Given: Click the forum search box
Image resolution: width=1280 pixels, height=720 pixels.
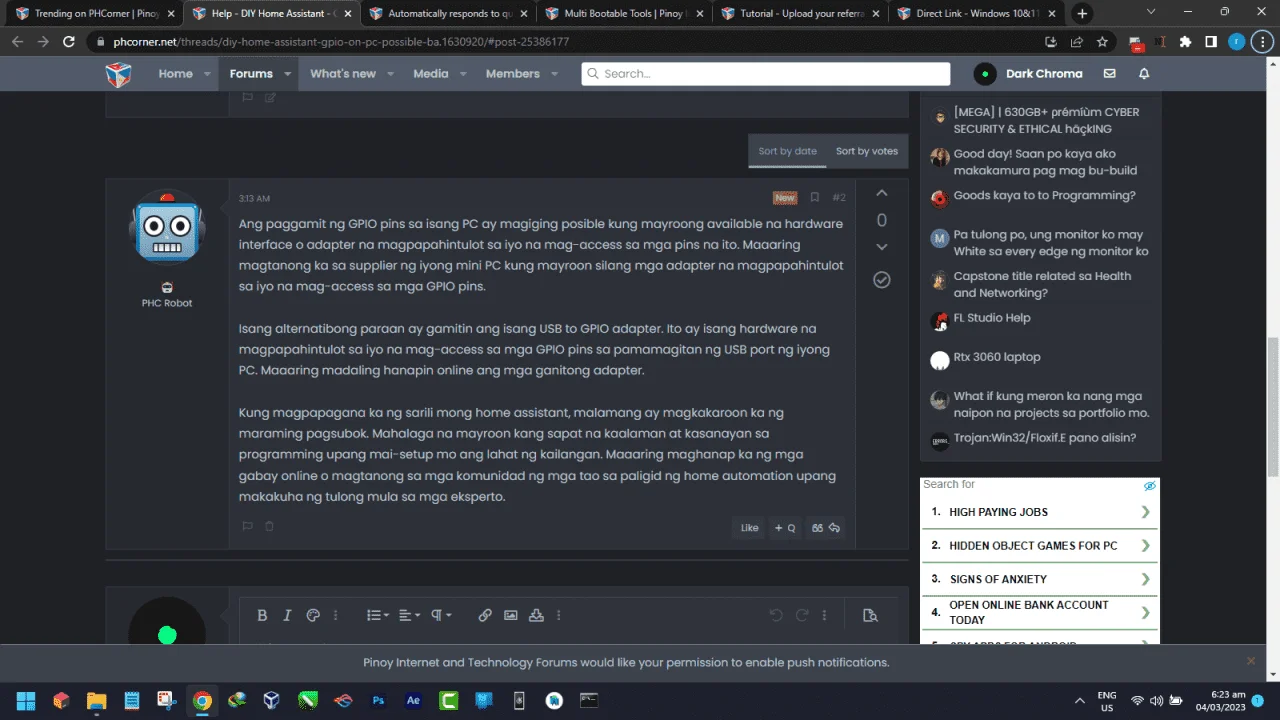Looking at the screenshot, I should tap(766, 74).
